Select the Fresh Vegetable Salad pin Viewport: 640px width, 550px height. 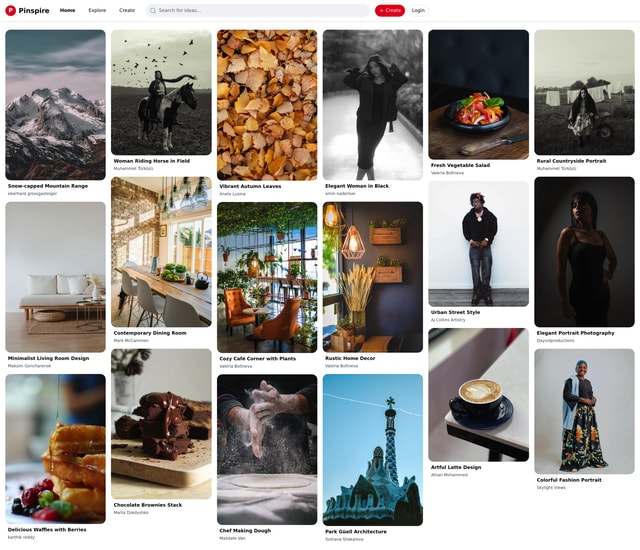tap(478, 93)
